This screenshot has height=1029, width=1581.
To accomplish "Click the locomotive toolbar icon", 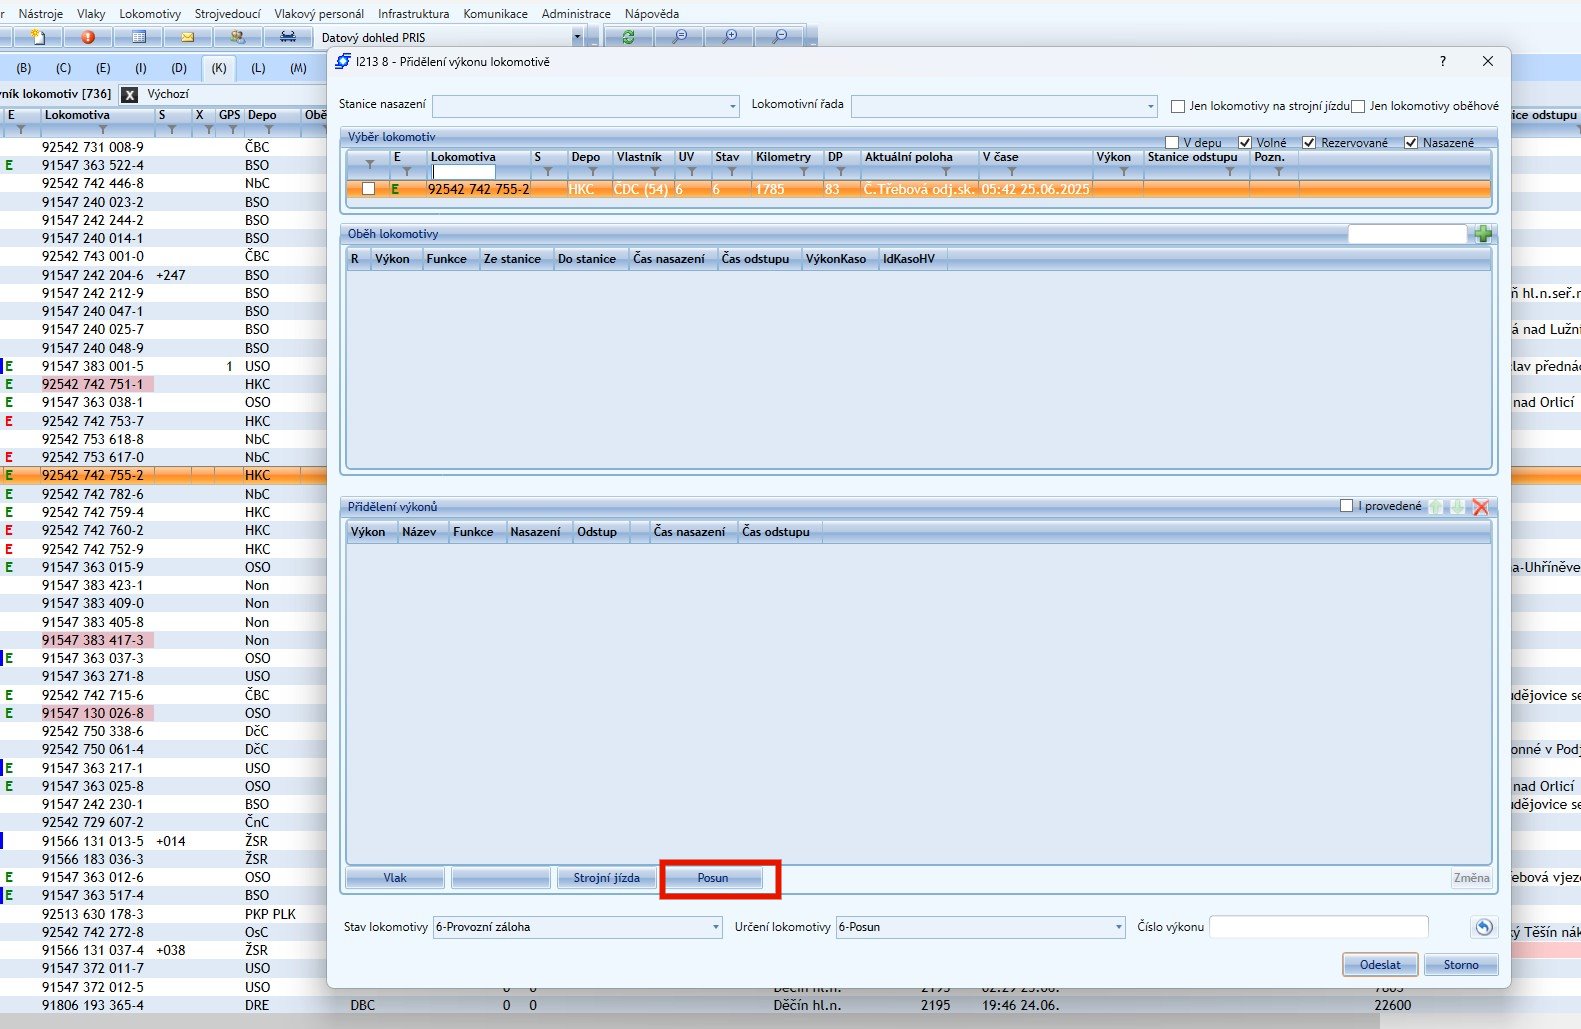I will click(x=287, y=37).
